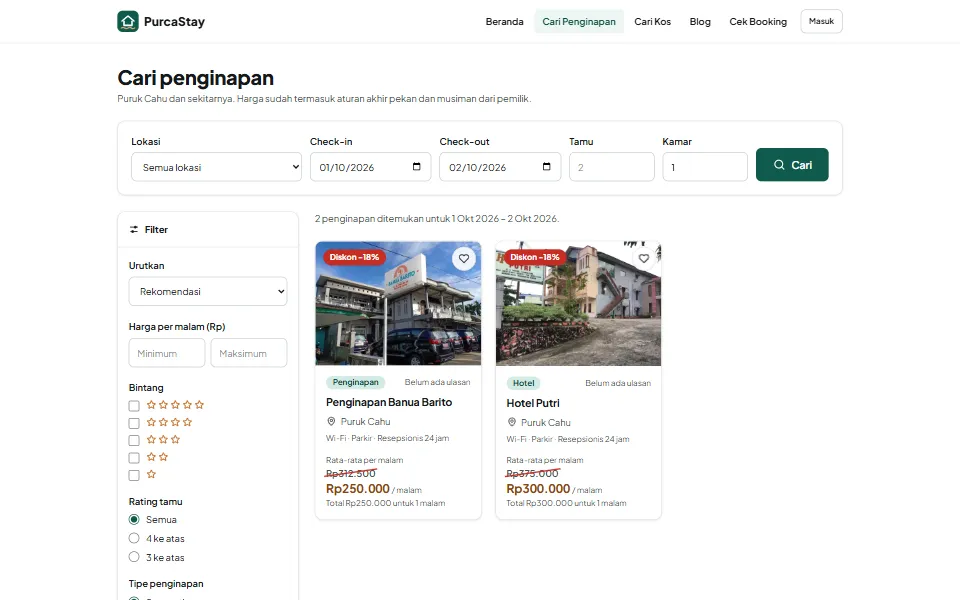Click the 'Penginapan' type tag
The width and height of the screenshot is (960, 600).
[x=356, y=382]
